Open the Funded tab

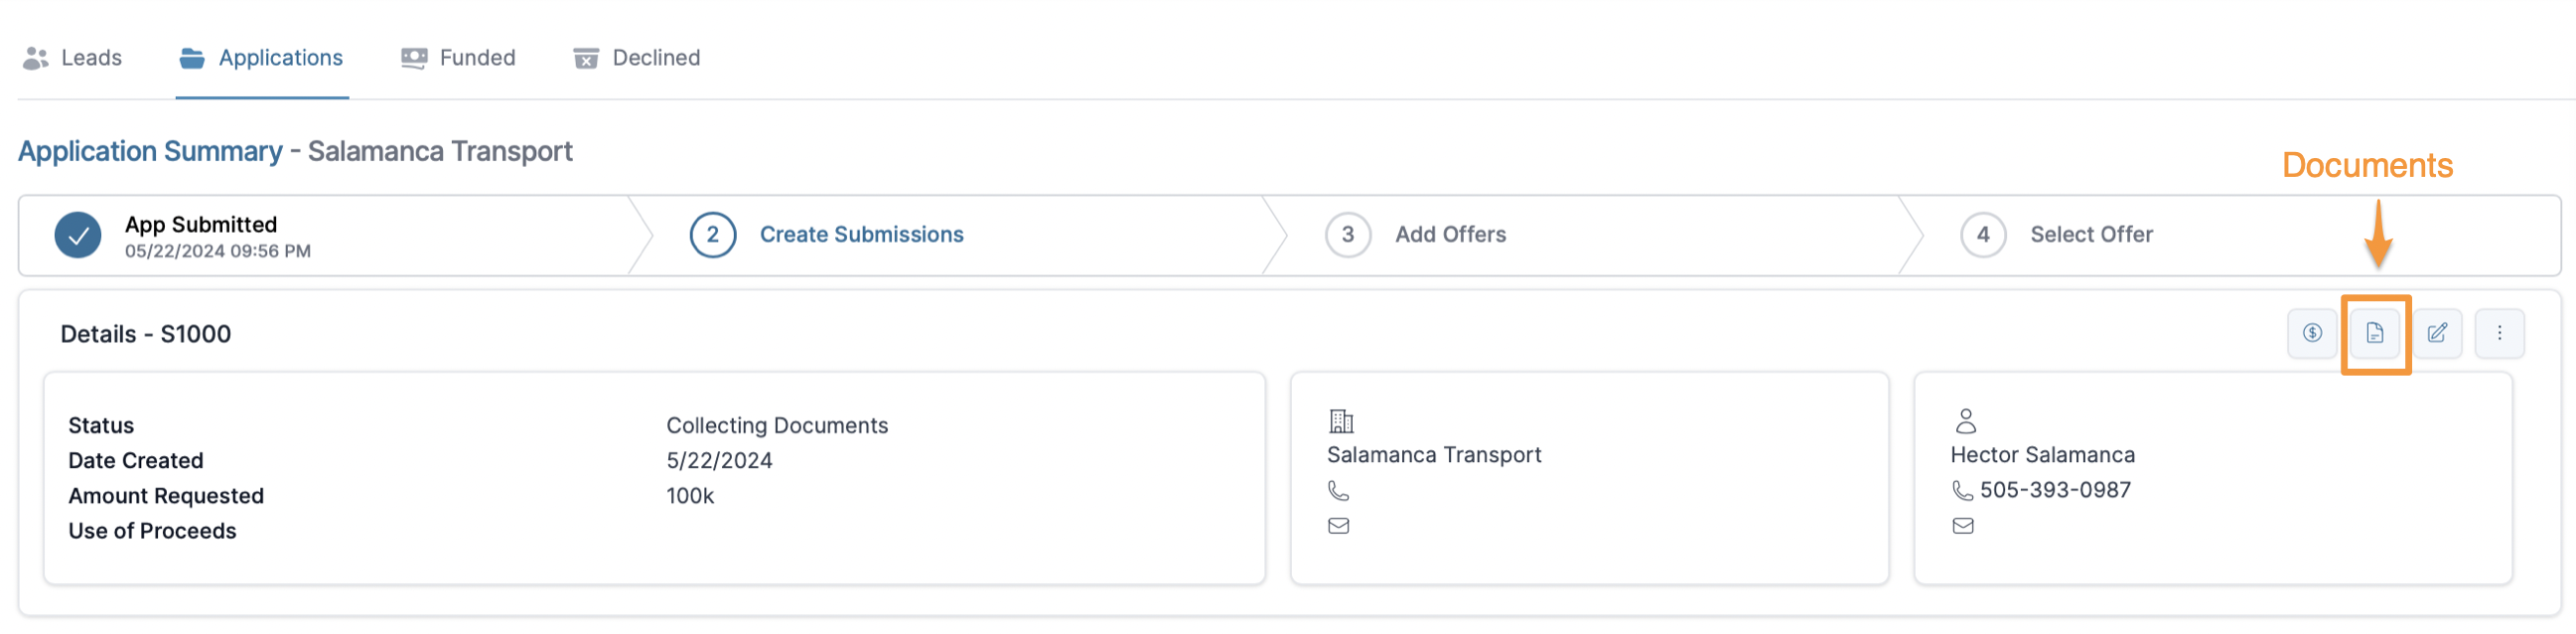[x=459, y=58]
